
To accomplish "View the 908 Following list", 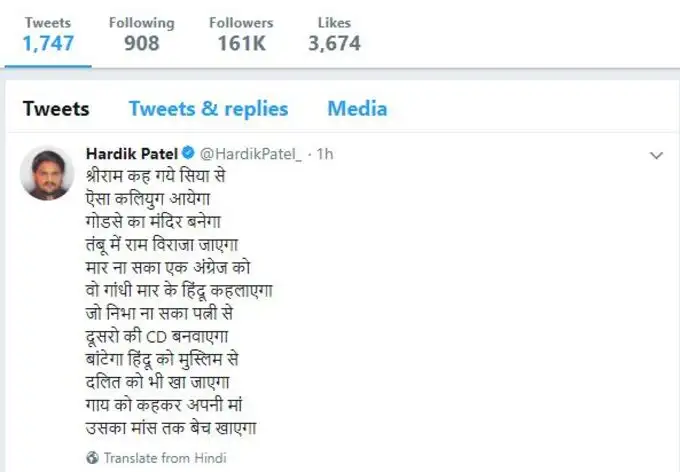I will 141,34.
